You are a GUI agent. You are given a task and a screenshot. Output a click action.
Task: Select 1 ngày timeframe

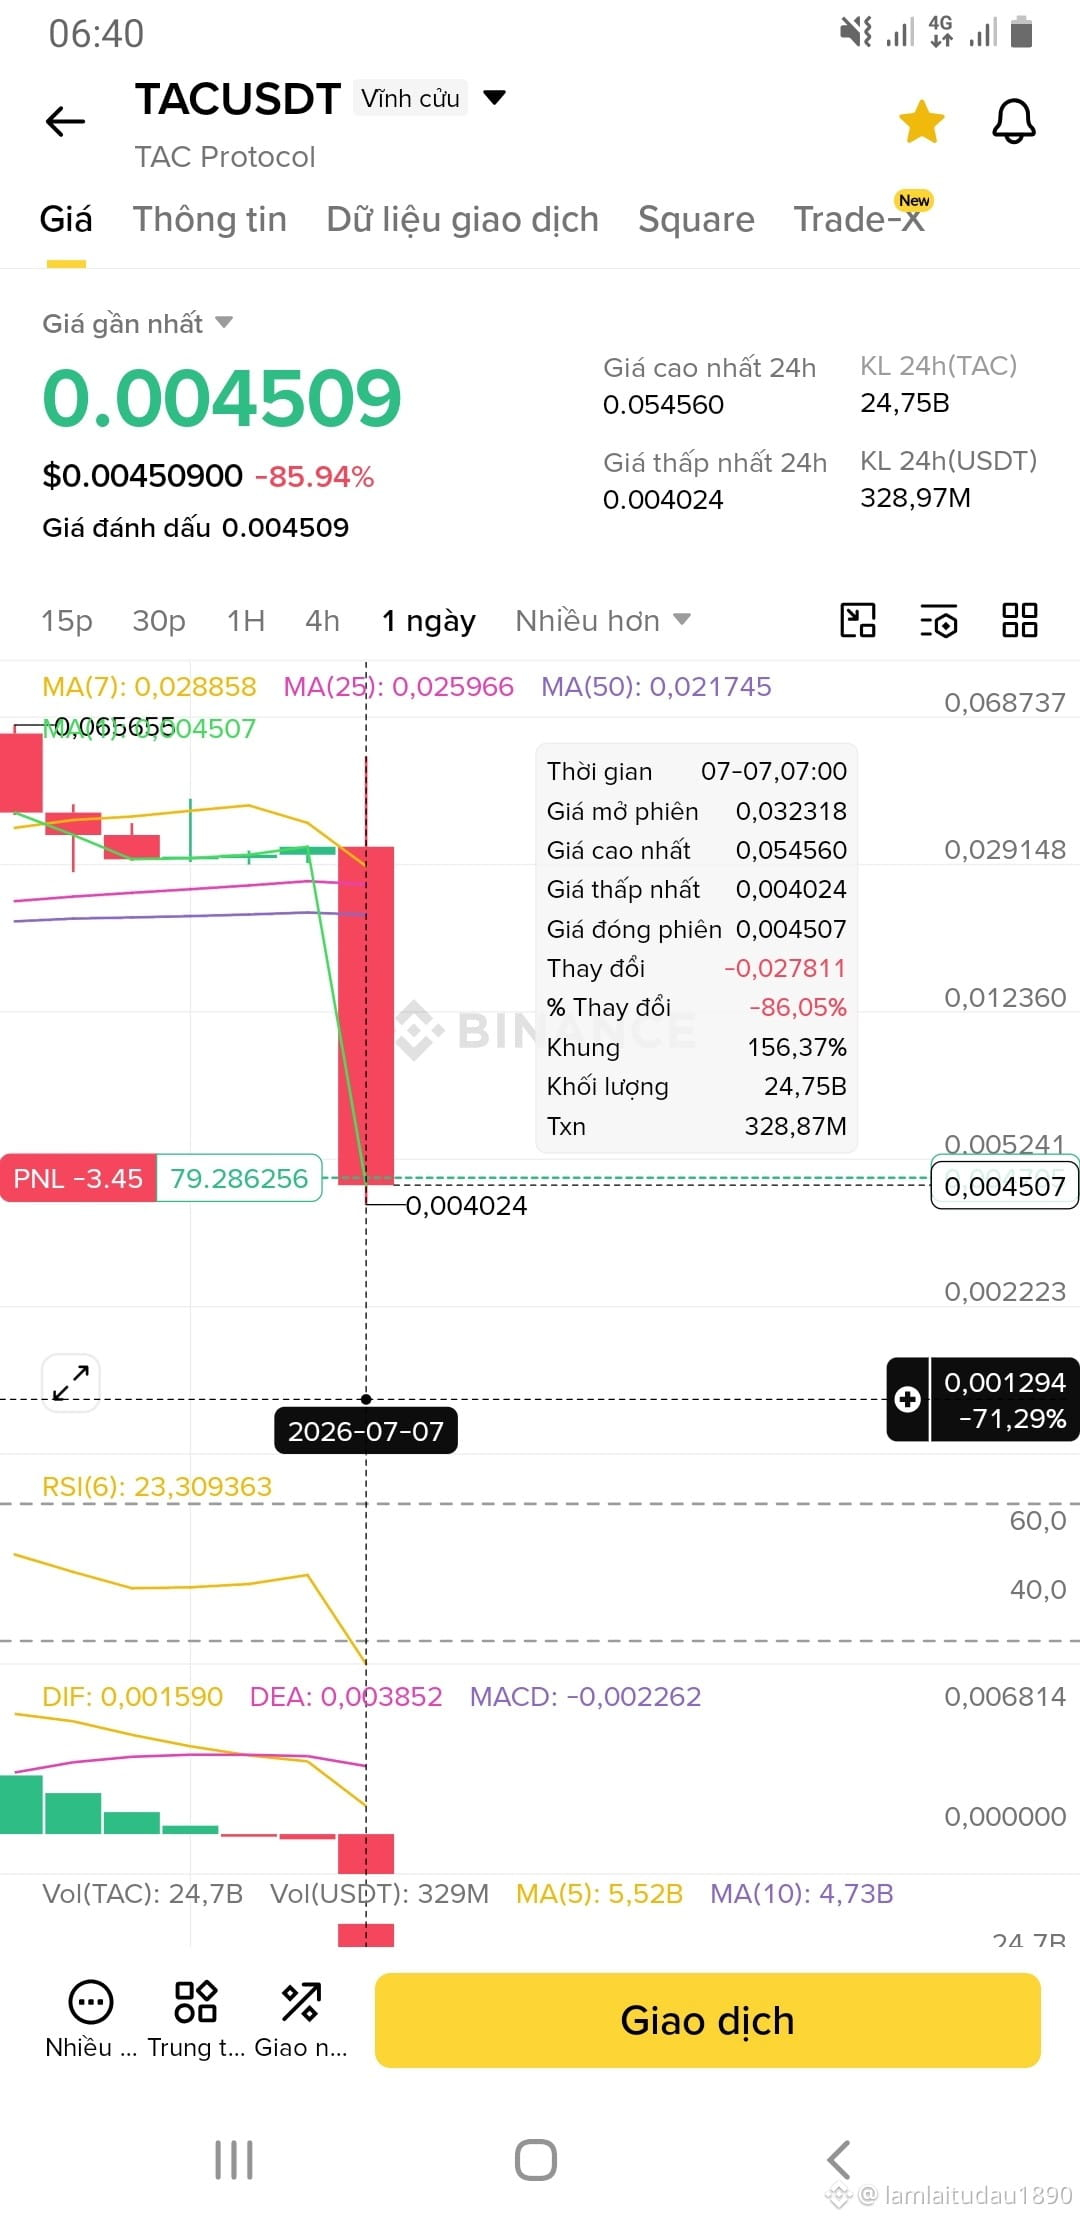pos(429,621)
